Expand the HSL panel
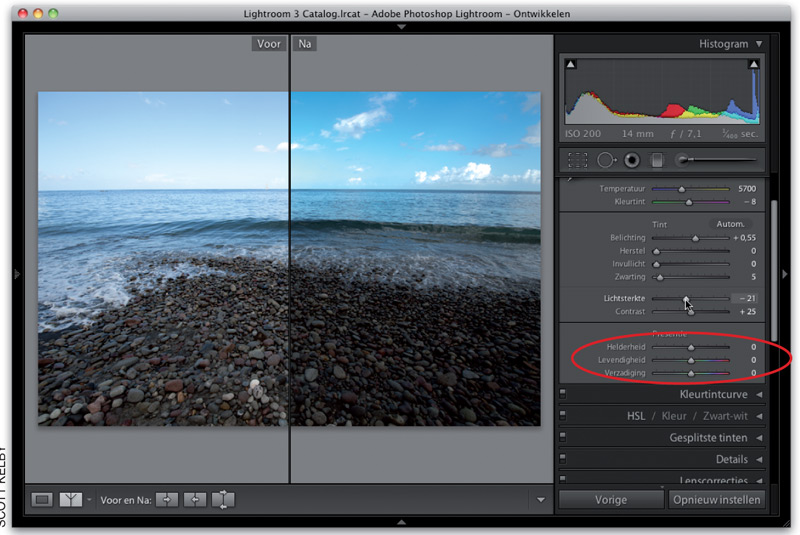 (x=759, y=416)
